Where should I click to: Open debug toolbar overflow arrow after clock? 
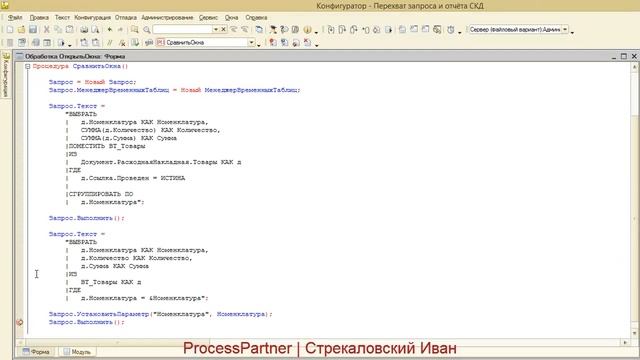[x=460, y=32]
